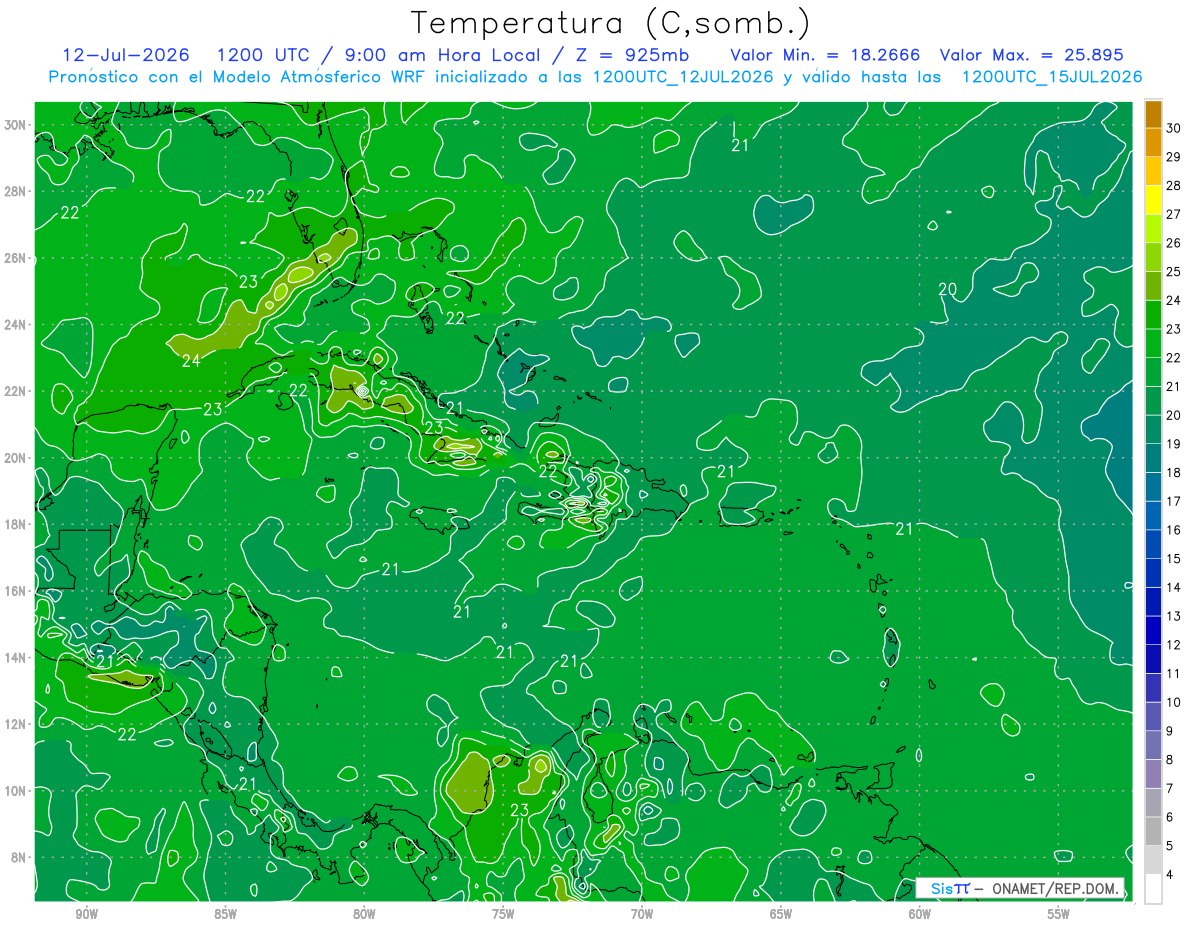Click the light gray swatch between 4 and 5
1200x927 pixels.
[1153, 860]
